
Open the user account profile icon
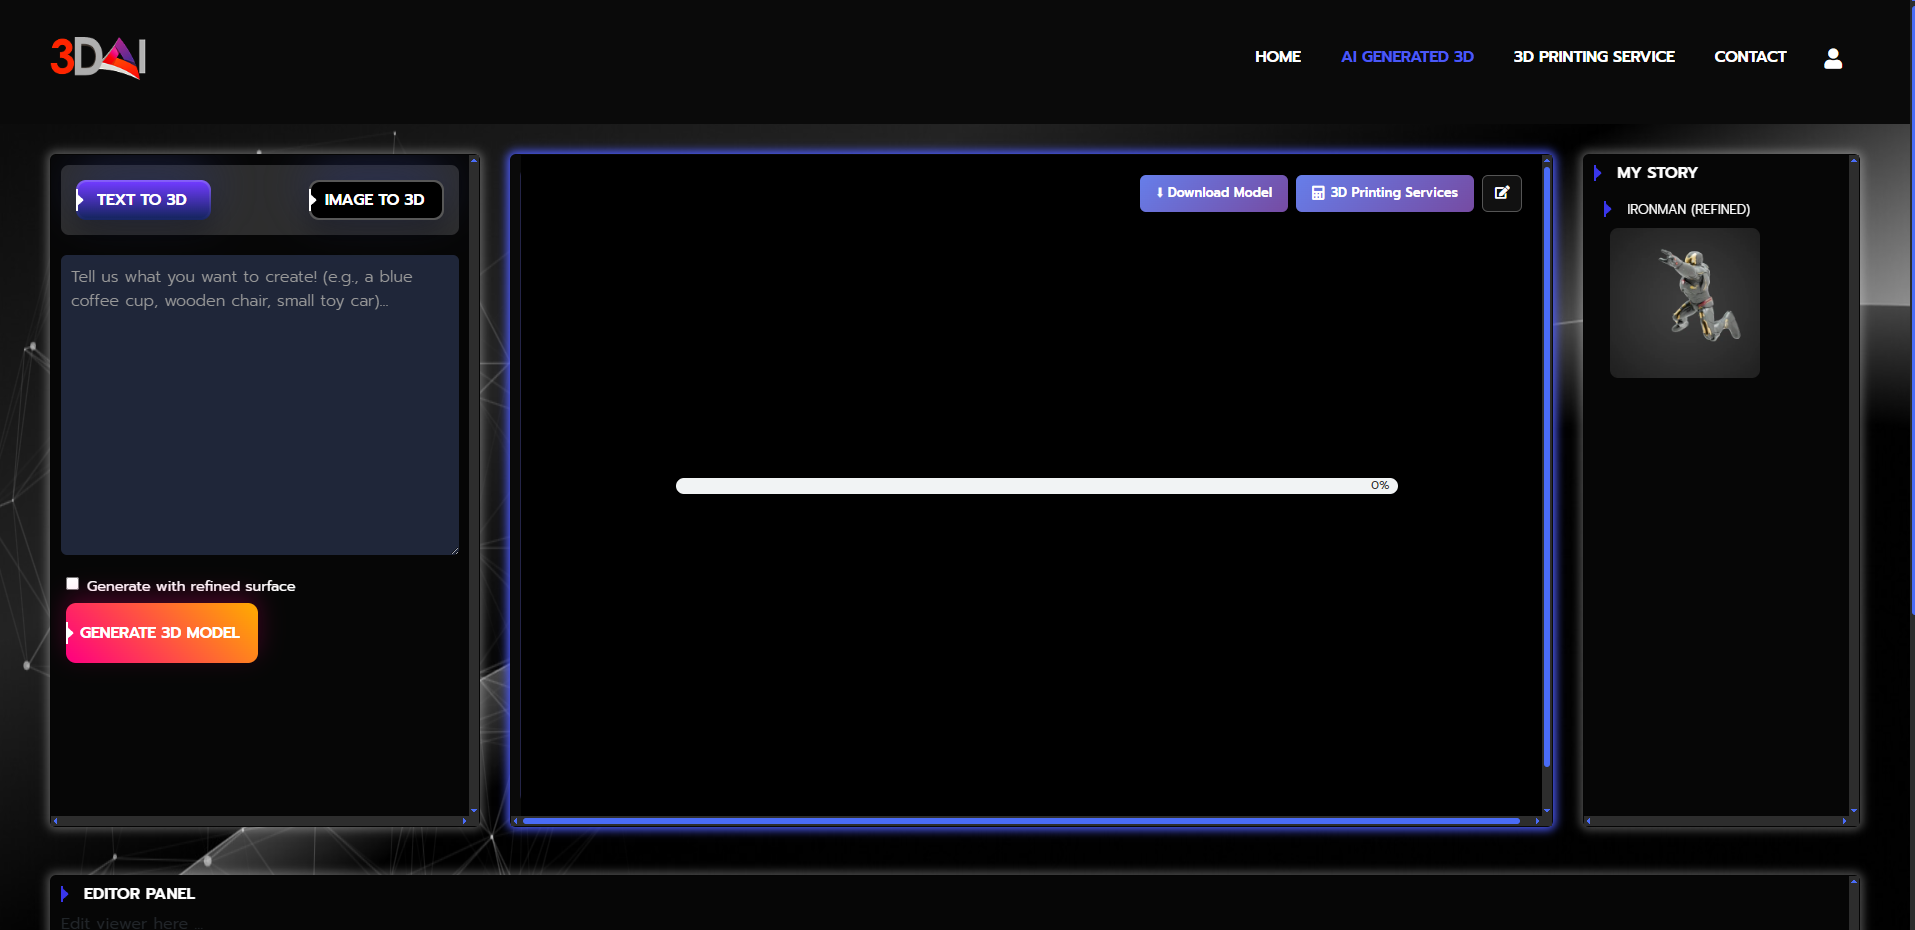pyautogui.click(x=1832, y=58)
